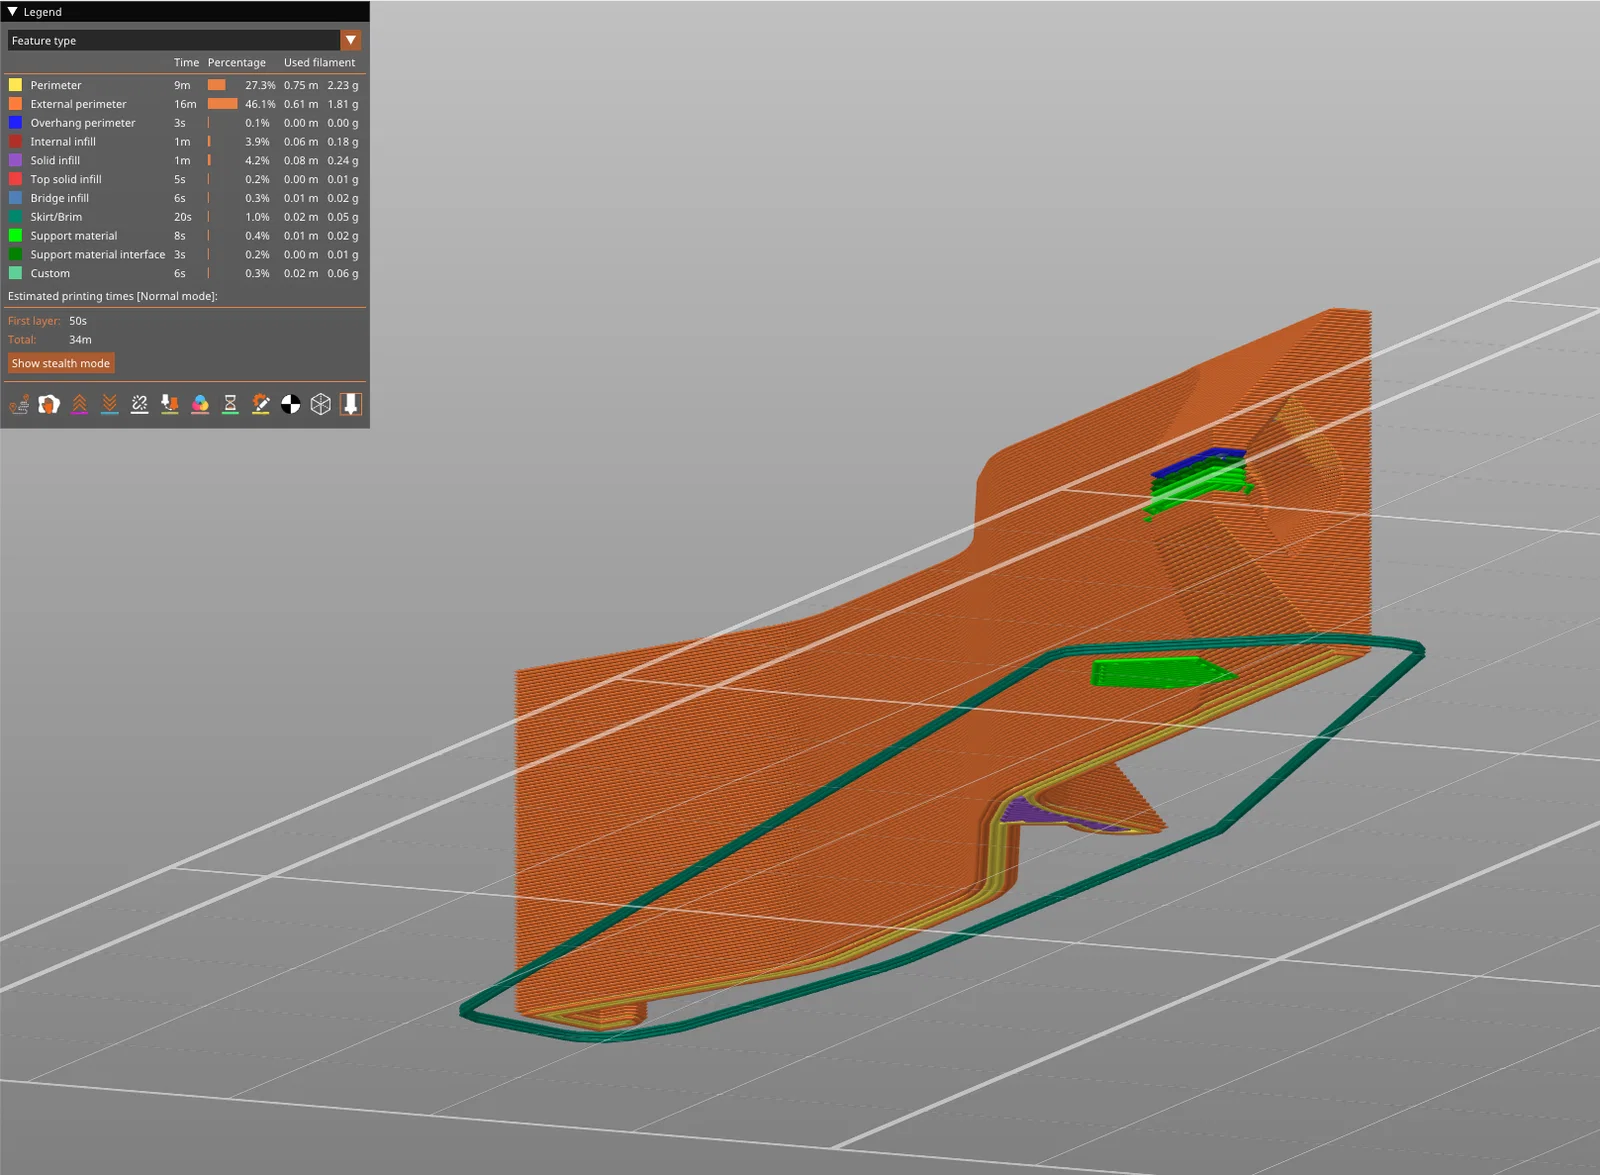Toggle Internal infill row visibility
Viewport: 1600px width, 1175px height.
(x=185, y=142)
